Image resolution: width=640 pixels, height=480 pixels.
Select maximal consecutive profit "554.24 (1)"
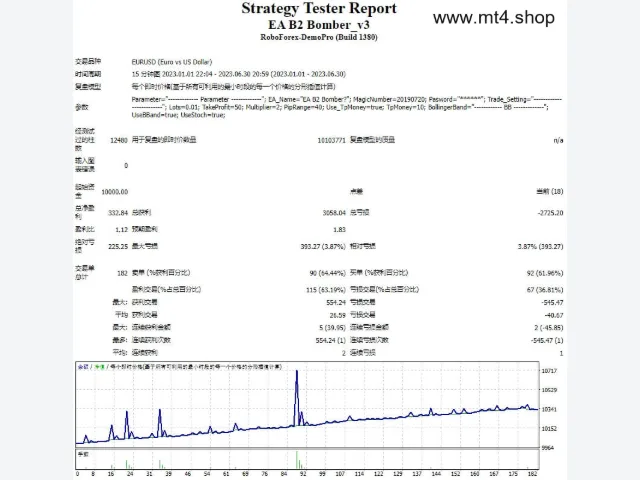coord(331,340)
